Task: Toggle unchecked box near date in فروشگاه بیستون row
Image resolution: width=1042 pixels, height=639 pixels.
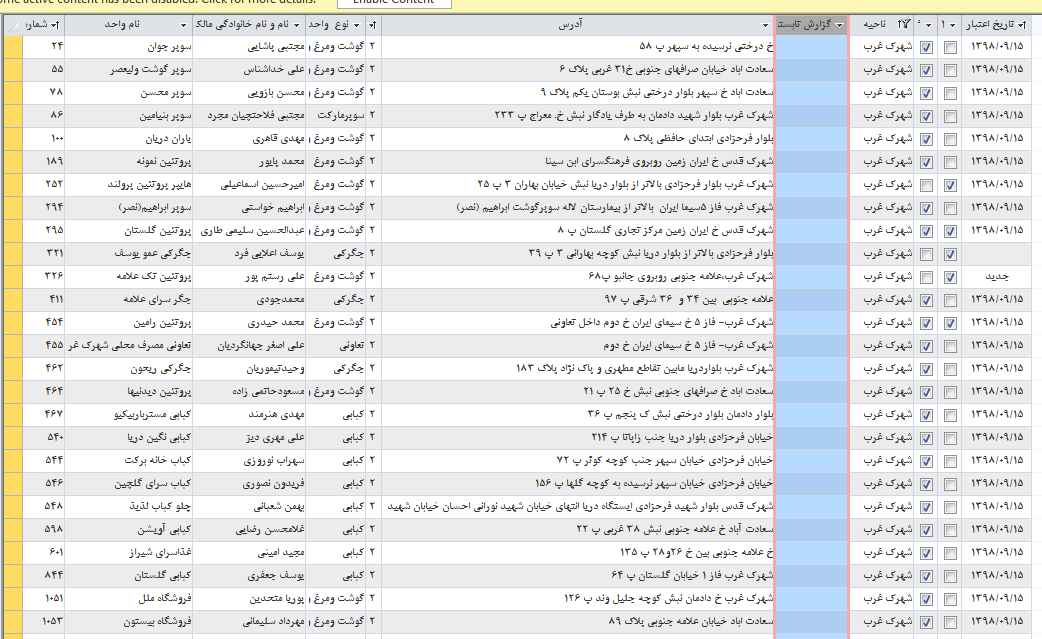Action: [x=950, y=622]
